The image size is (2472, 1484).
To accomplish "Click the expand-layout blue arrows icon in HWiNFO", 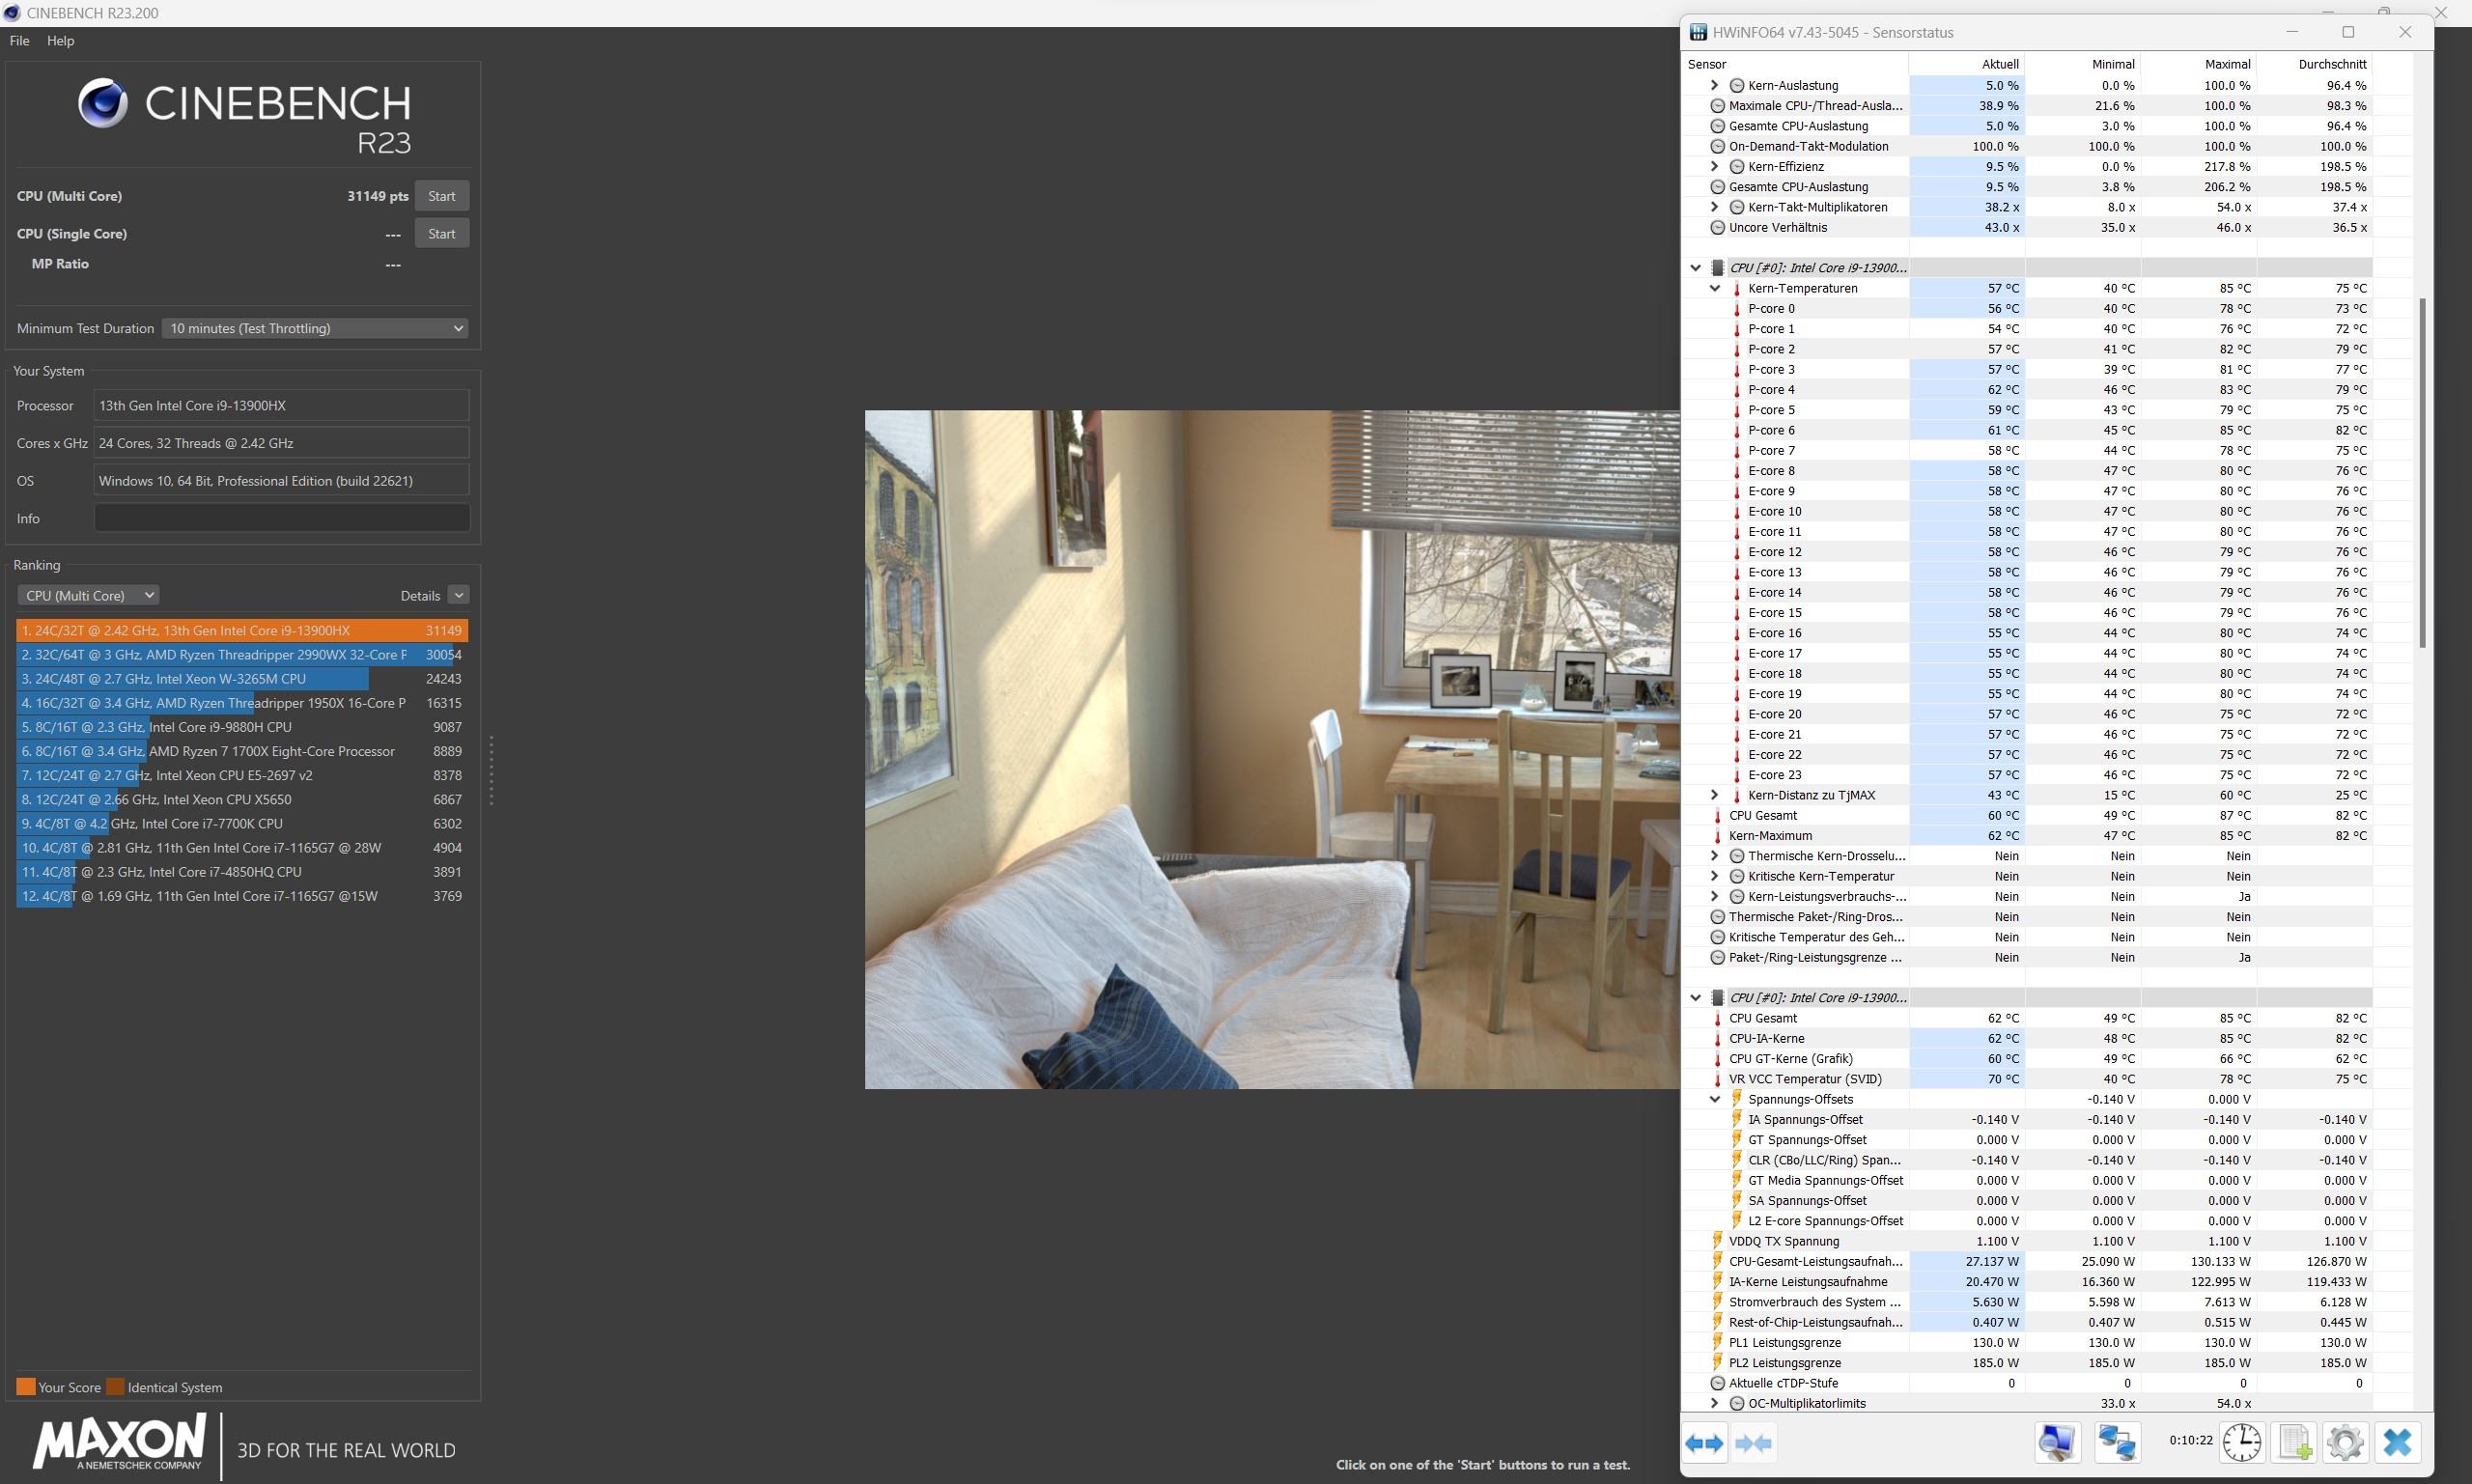I will point(1704,1442).
